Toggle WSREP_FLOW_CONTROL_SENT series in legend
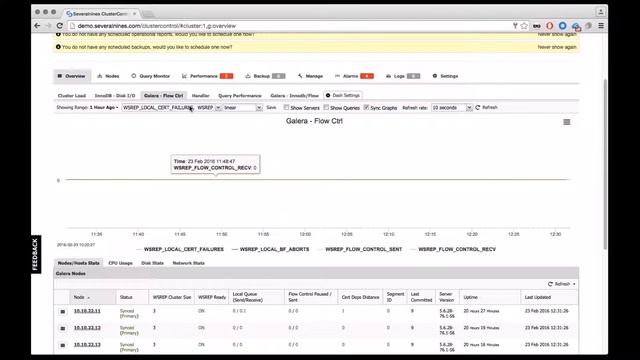 [x=360, y=249]
